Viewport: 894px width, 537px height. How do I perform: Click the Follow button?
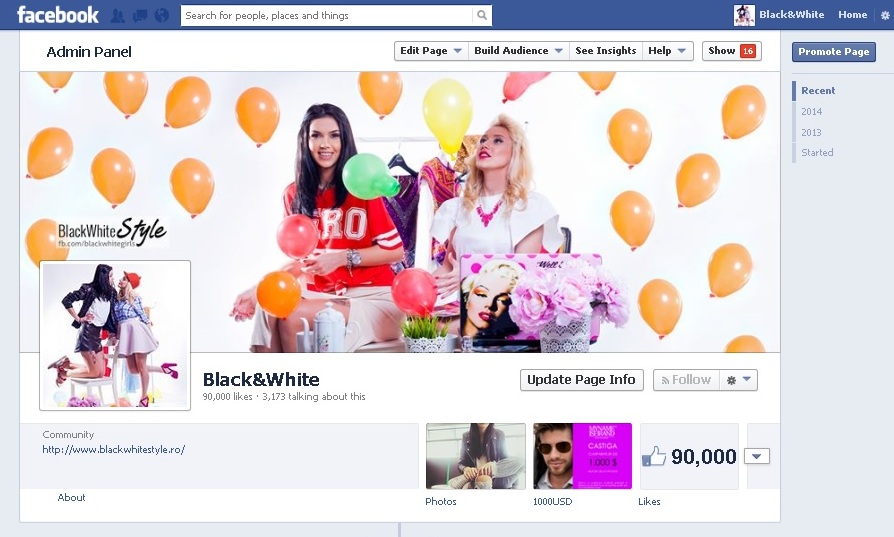tap(686, 380)
